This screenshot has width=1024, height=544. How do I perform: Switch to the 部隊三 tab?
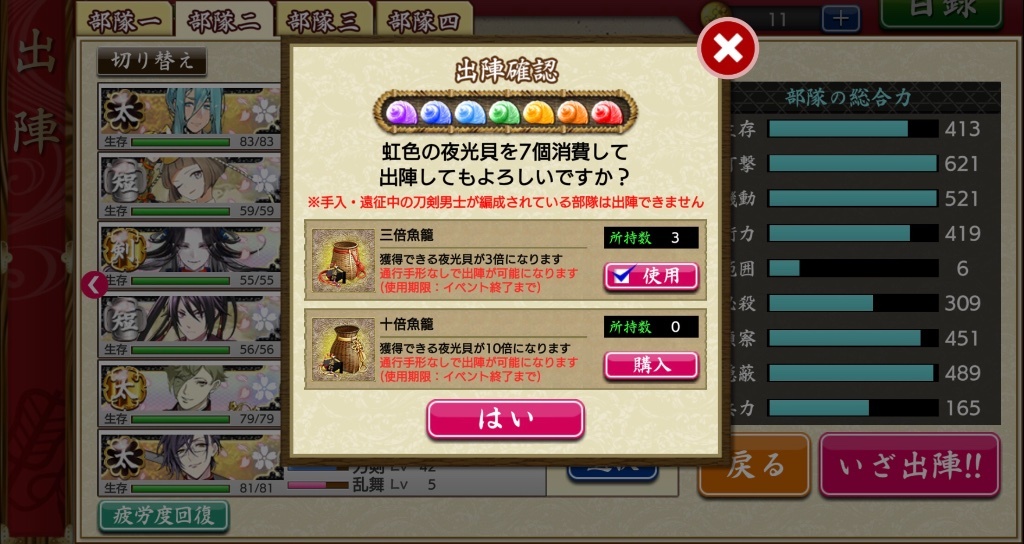(x=324, y=21)
